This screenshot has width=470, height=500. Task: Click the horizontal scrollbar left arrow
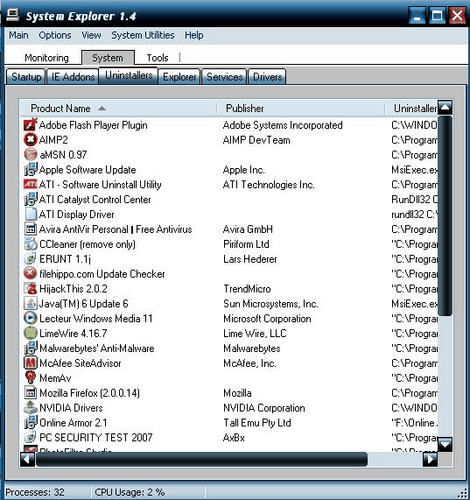(27, 460)
